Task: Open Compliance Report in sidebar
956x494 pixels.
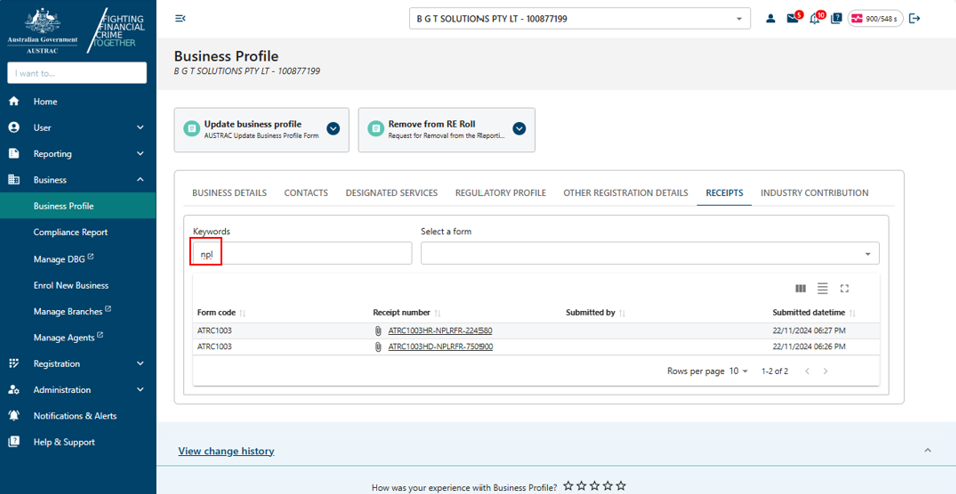Action: (x=71, y=232)
